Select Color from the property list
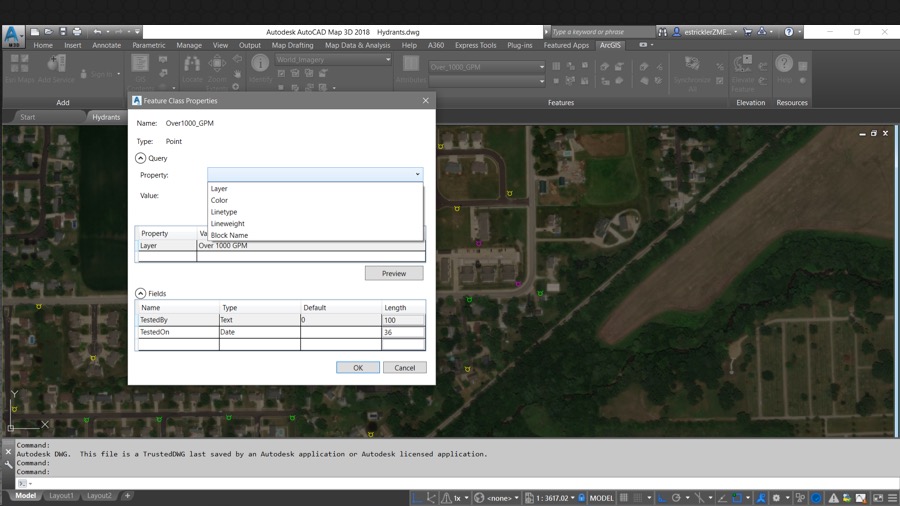This screenshot has width=900, height=506. tap(219, 200)
